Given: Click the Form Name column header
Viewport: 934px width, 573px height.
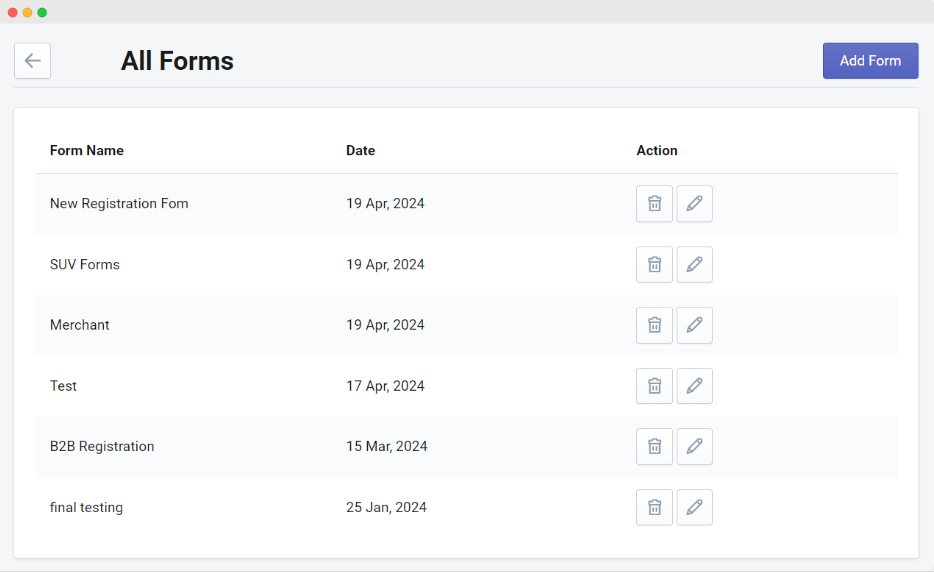Looking at the screenshot, I should (87, 151).
